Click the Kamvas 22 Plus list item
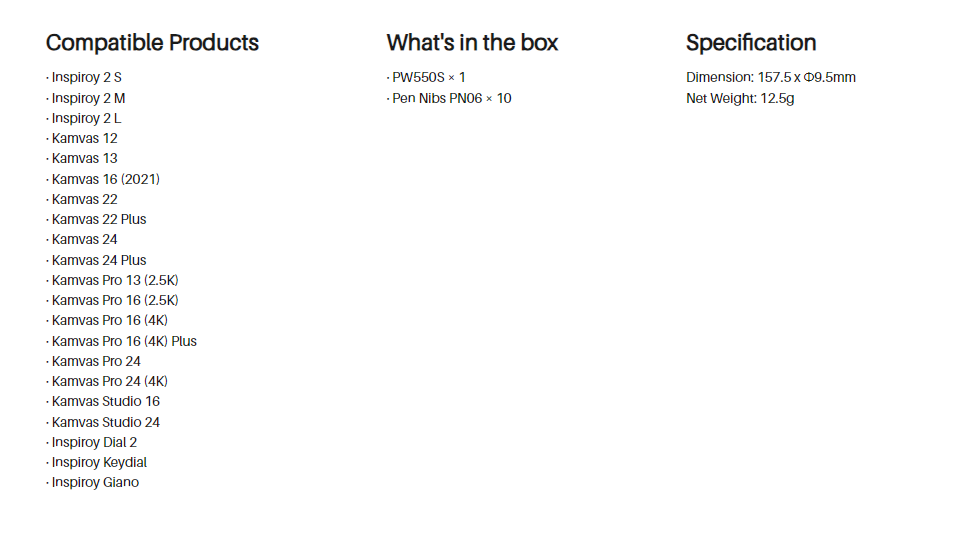 [x=98, y=219]
